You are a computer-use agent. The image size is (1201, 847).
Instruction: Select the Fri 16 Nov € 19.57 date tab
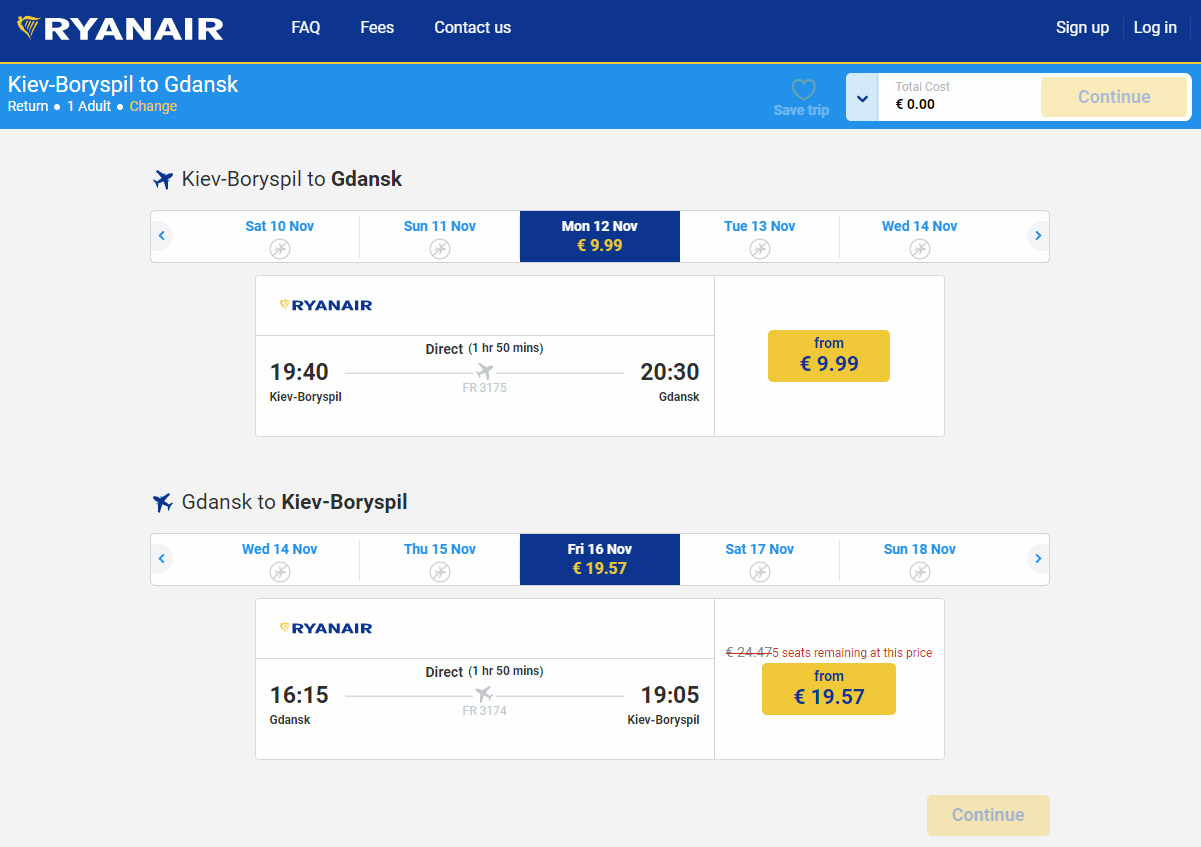coord(600,560)
